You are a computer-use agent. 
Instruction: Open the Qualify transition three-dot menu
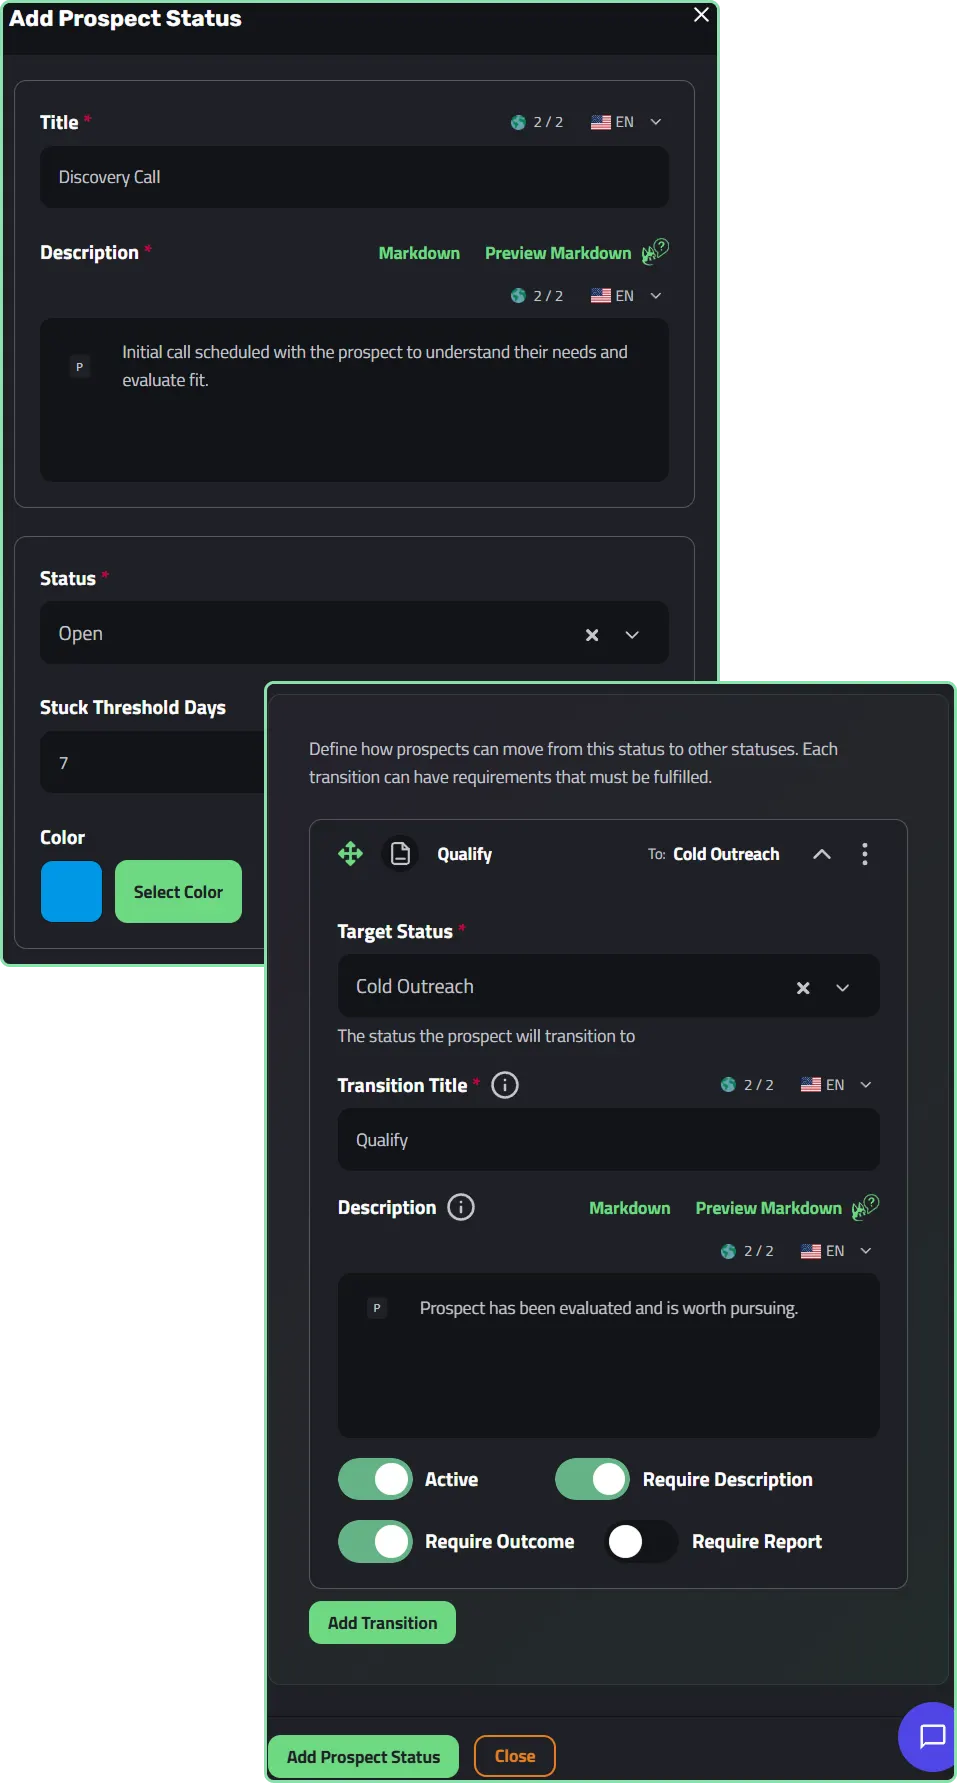point(865,854)
